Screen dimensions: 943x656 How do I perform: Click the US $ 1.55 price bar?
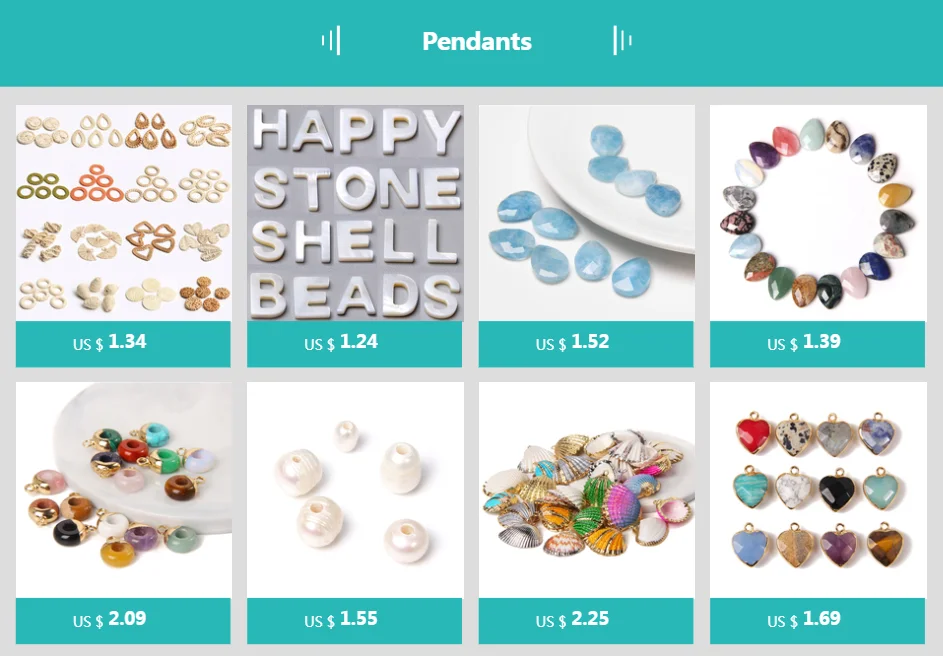pos(354,621)
